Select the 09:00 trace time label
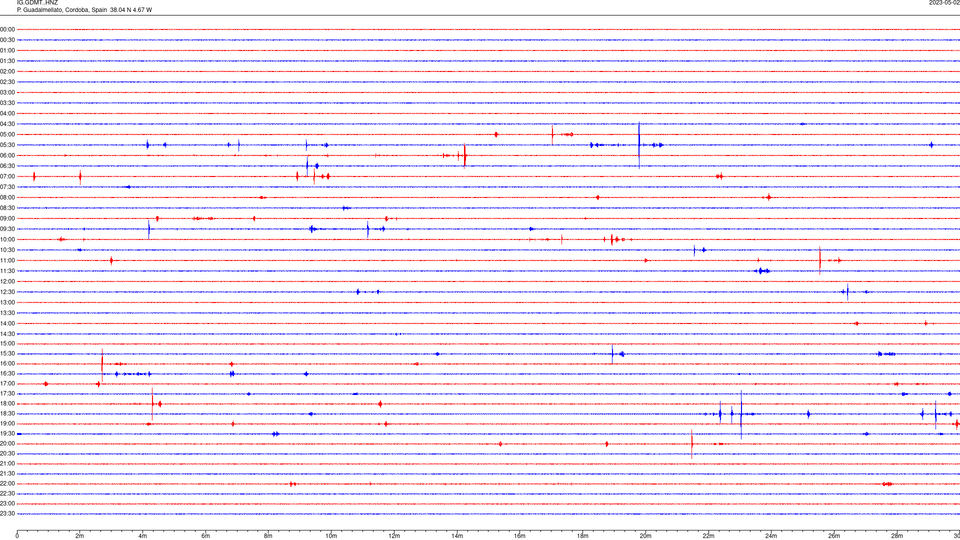This screenshot has width=960, height=540. point(7,219)
